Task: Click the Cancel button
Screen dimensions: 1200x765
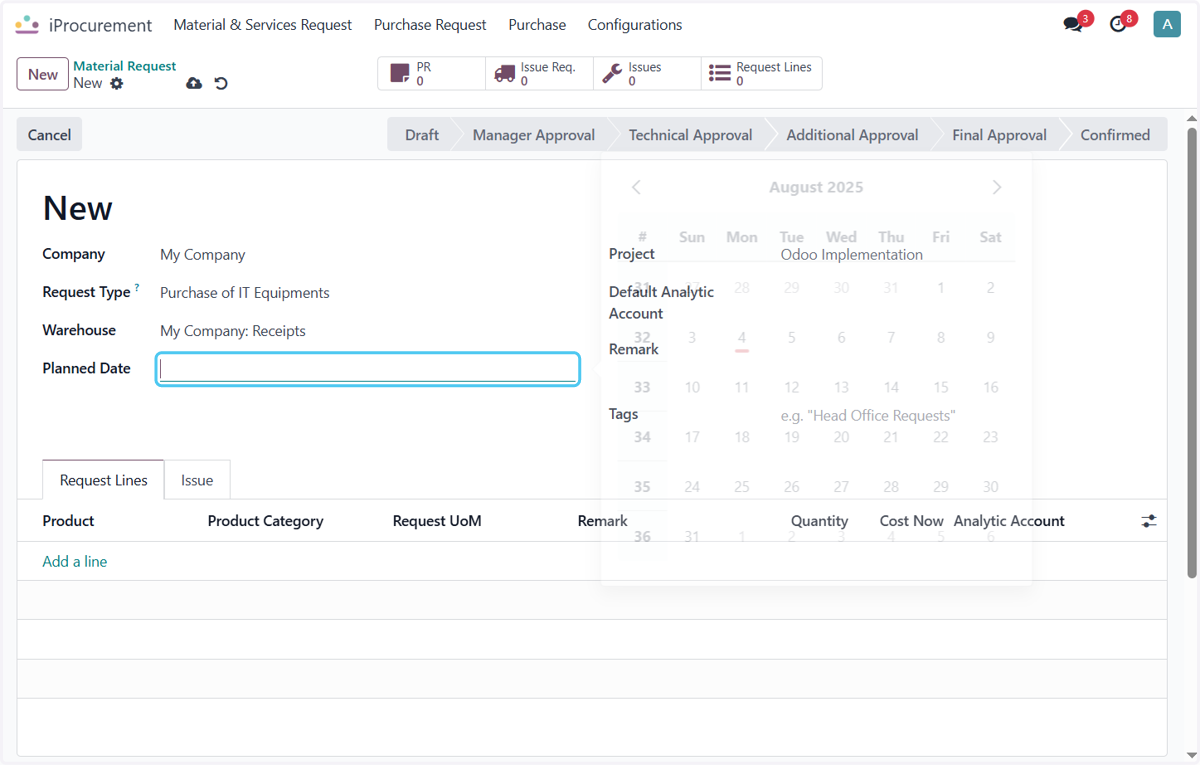Action: 49,135
